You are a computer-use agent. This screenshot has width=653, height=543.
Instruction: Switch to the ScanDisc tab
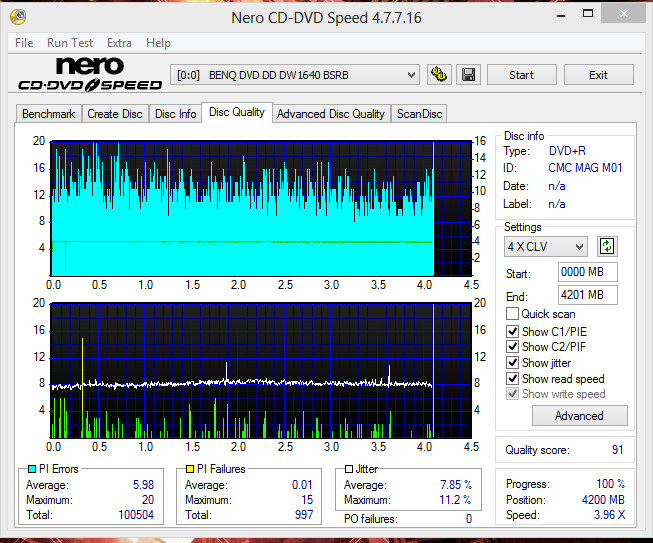coord(419,114)
